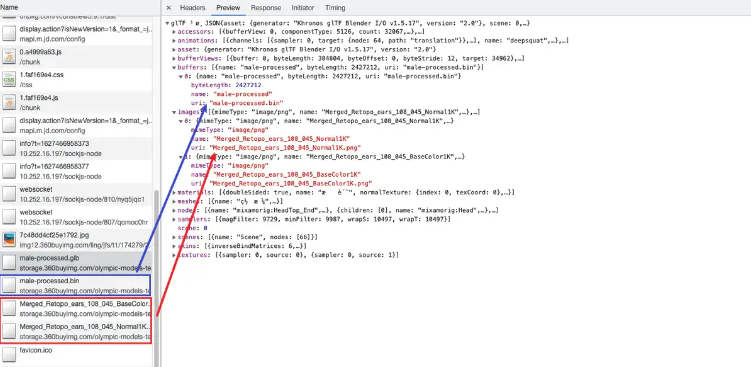Click the male-processed.bin file icon

coord(9,285)
